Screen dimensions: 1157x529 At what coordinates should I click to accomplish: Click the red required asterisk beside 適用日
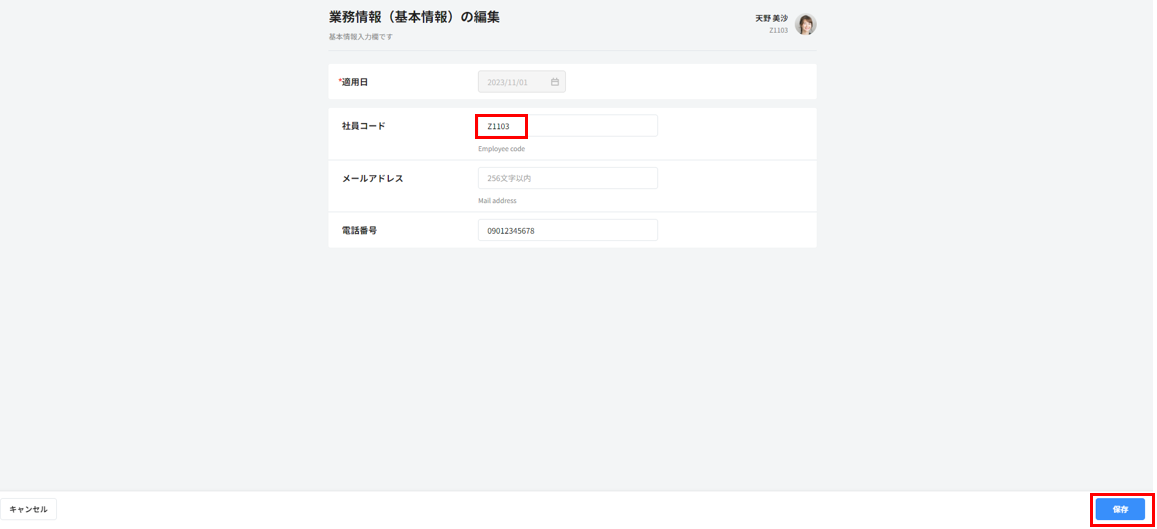coord(340,81)
